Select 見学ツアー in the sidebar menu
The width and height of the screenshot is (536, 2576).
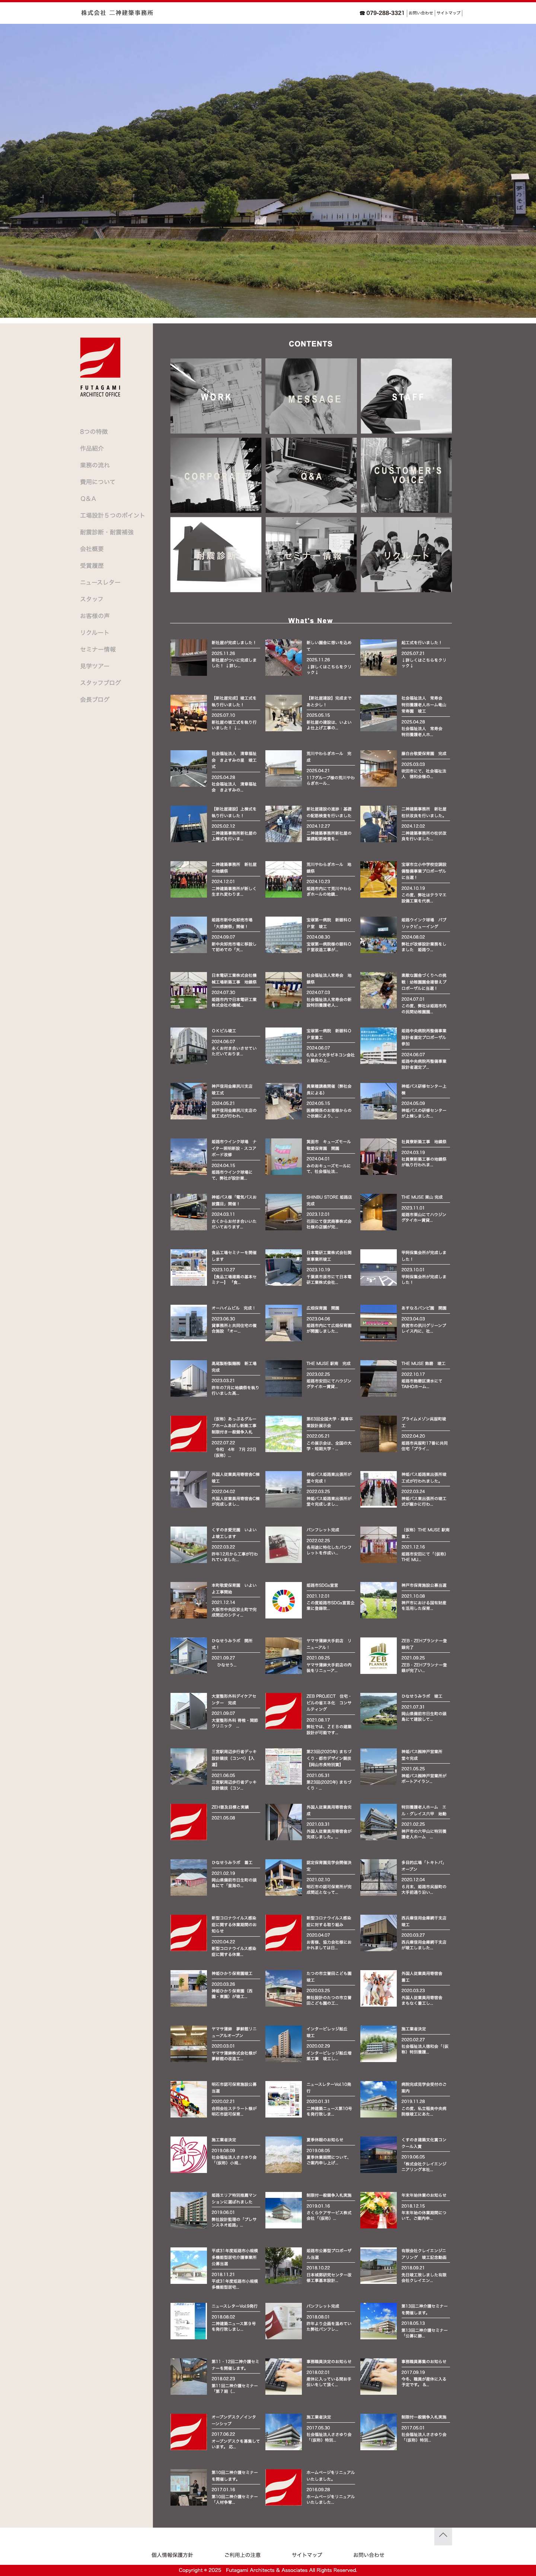95,666
